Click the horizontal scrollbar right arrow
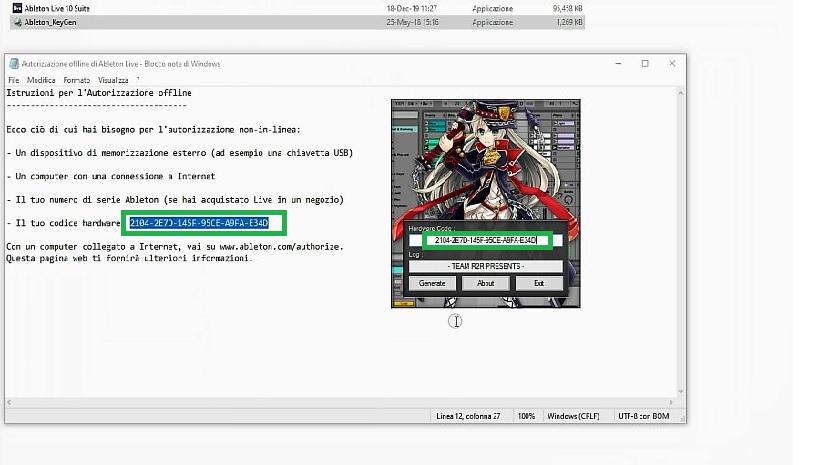 671,402
